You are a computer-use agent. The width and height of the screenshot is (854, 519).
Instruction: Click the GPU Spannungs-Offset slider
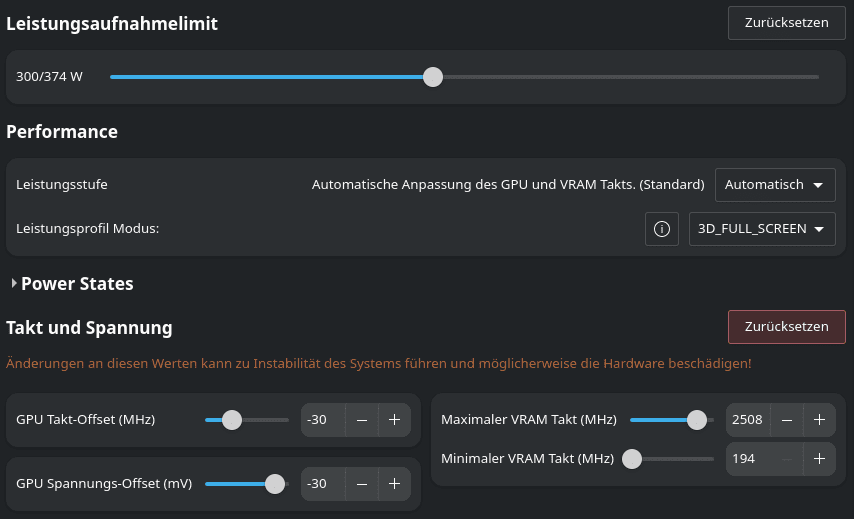point(247,484)
